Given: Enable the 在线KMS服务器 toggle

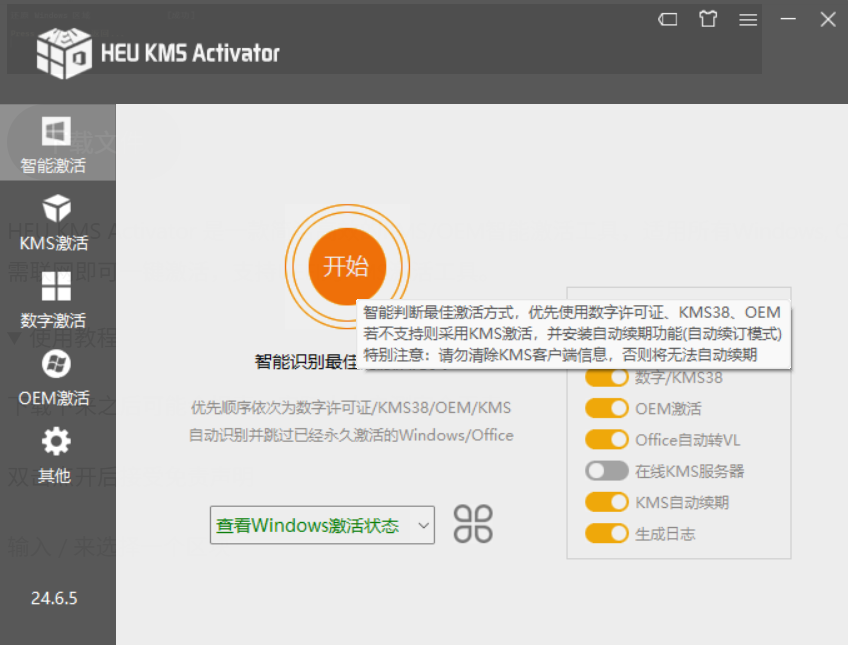Looking at the screenshot, I should pos(606,471).
